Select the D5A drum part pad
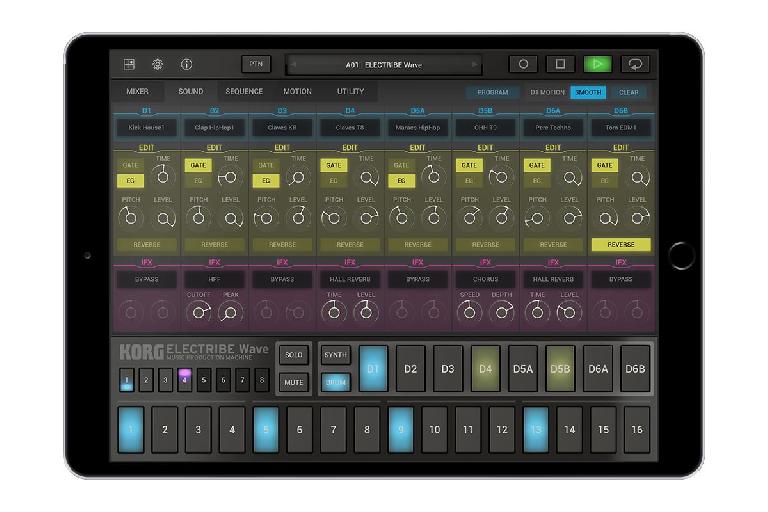Image resolution: width=768 pixels, height=512 pixels. click(523, 369)
